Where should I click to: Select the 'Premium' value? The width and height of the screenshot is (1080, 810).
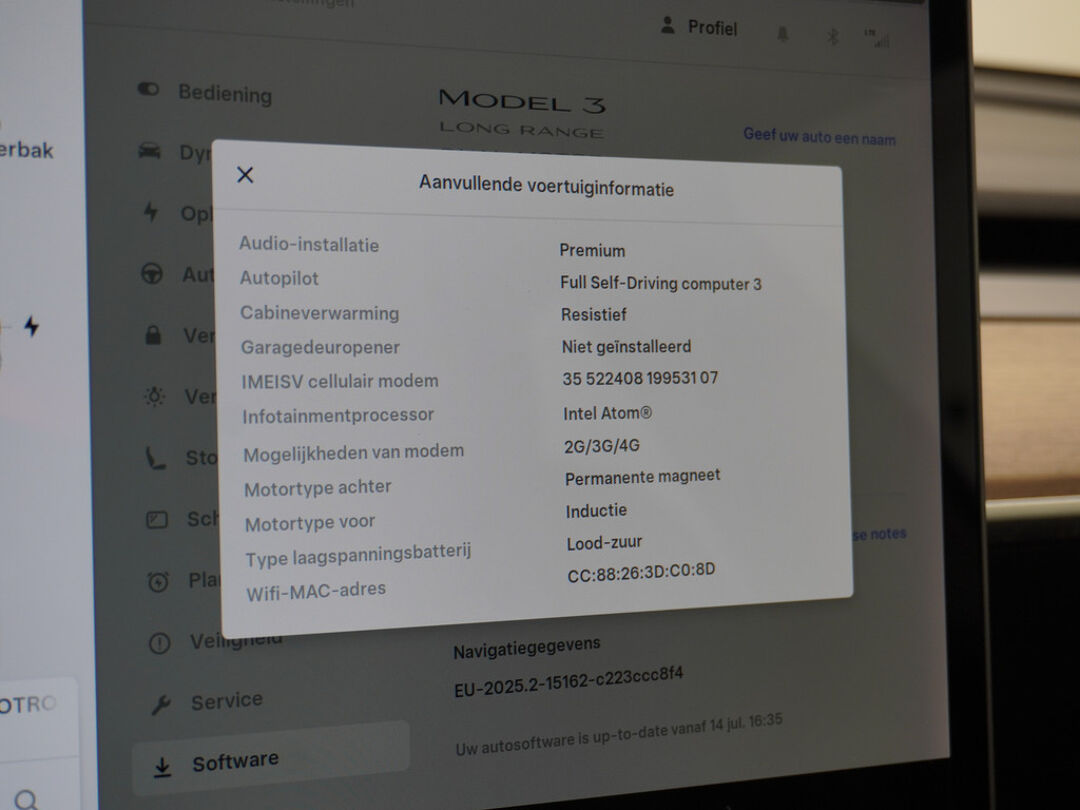pos(592,251)
